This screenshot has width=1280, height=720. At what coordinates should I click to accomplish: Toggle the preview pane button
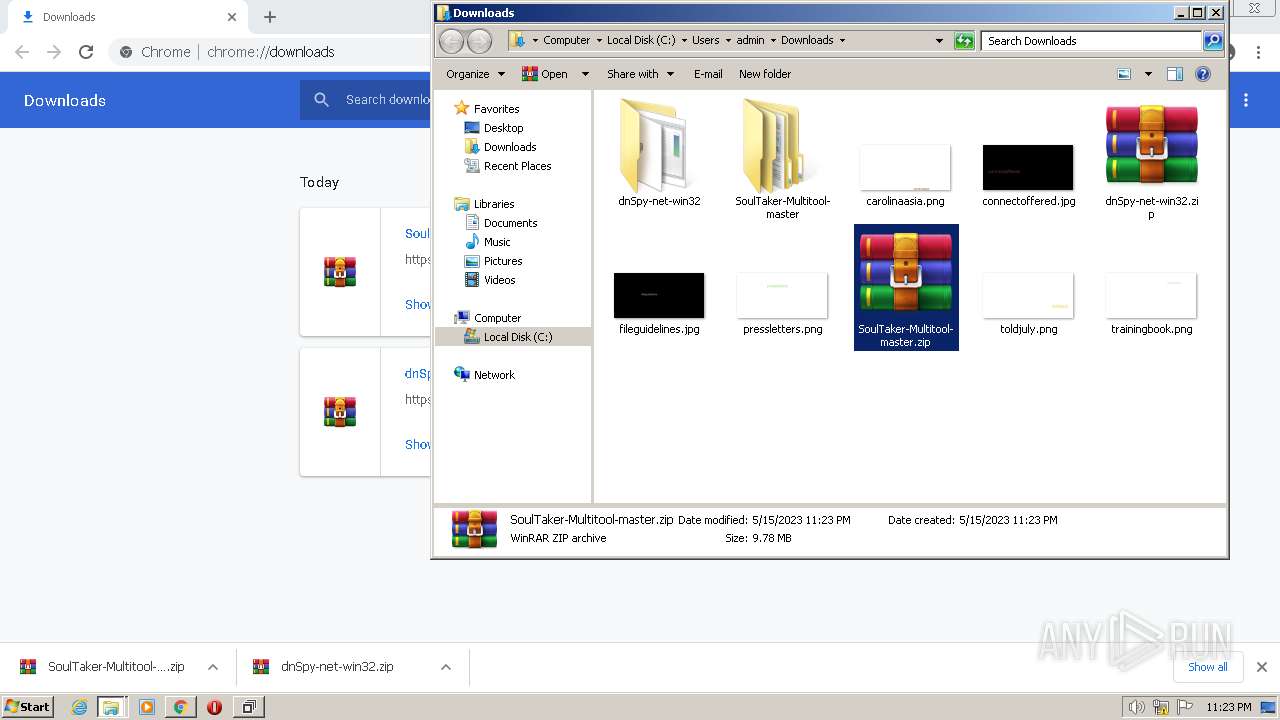tap(1175, 74)
